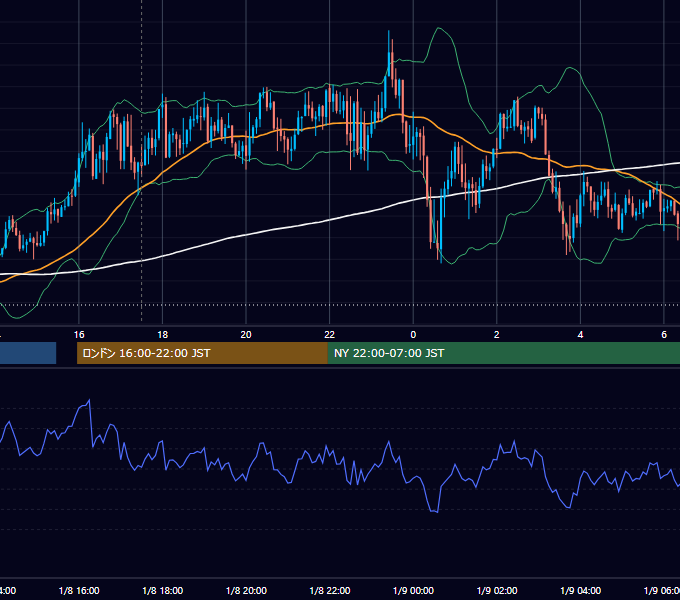Viewport: 680px width, 600px height.
Task: Click the 22 hour label on price chart axis
Action: click(x=330, y=335)
